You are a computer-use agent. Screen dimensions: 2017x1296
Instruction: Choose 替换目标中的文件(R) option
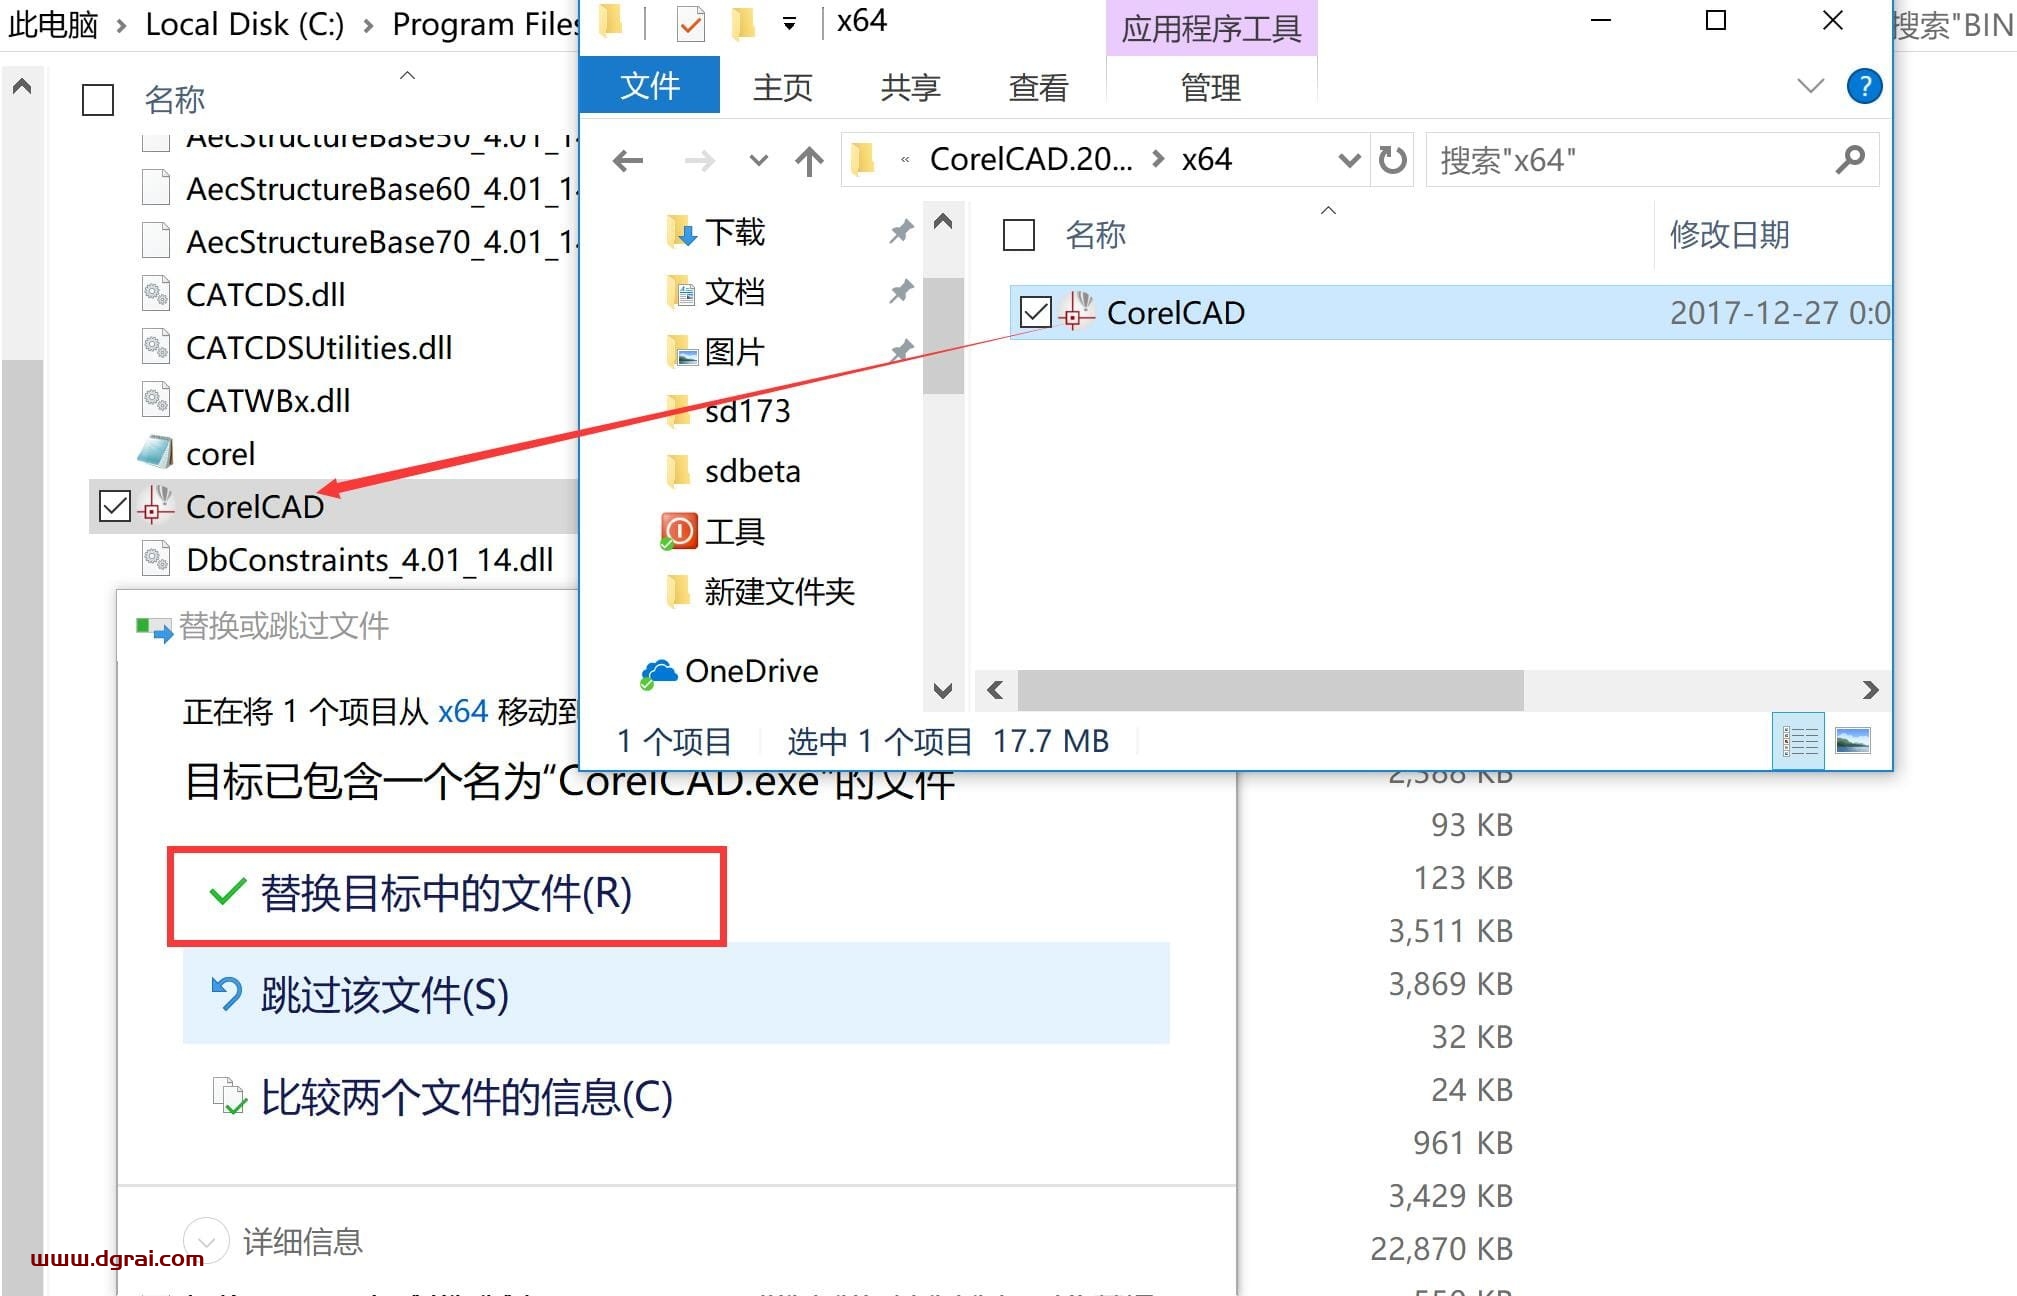(446, 894)
